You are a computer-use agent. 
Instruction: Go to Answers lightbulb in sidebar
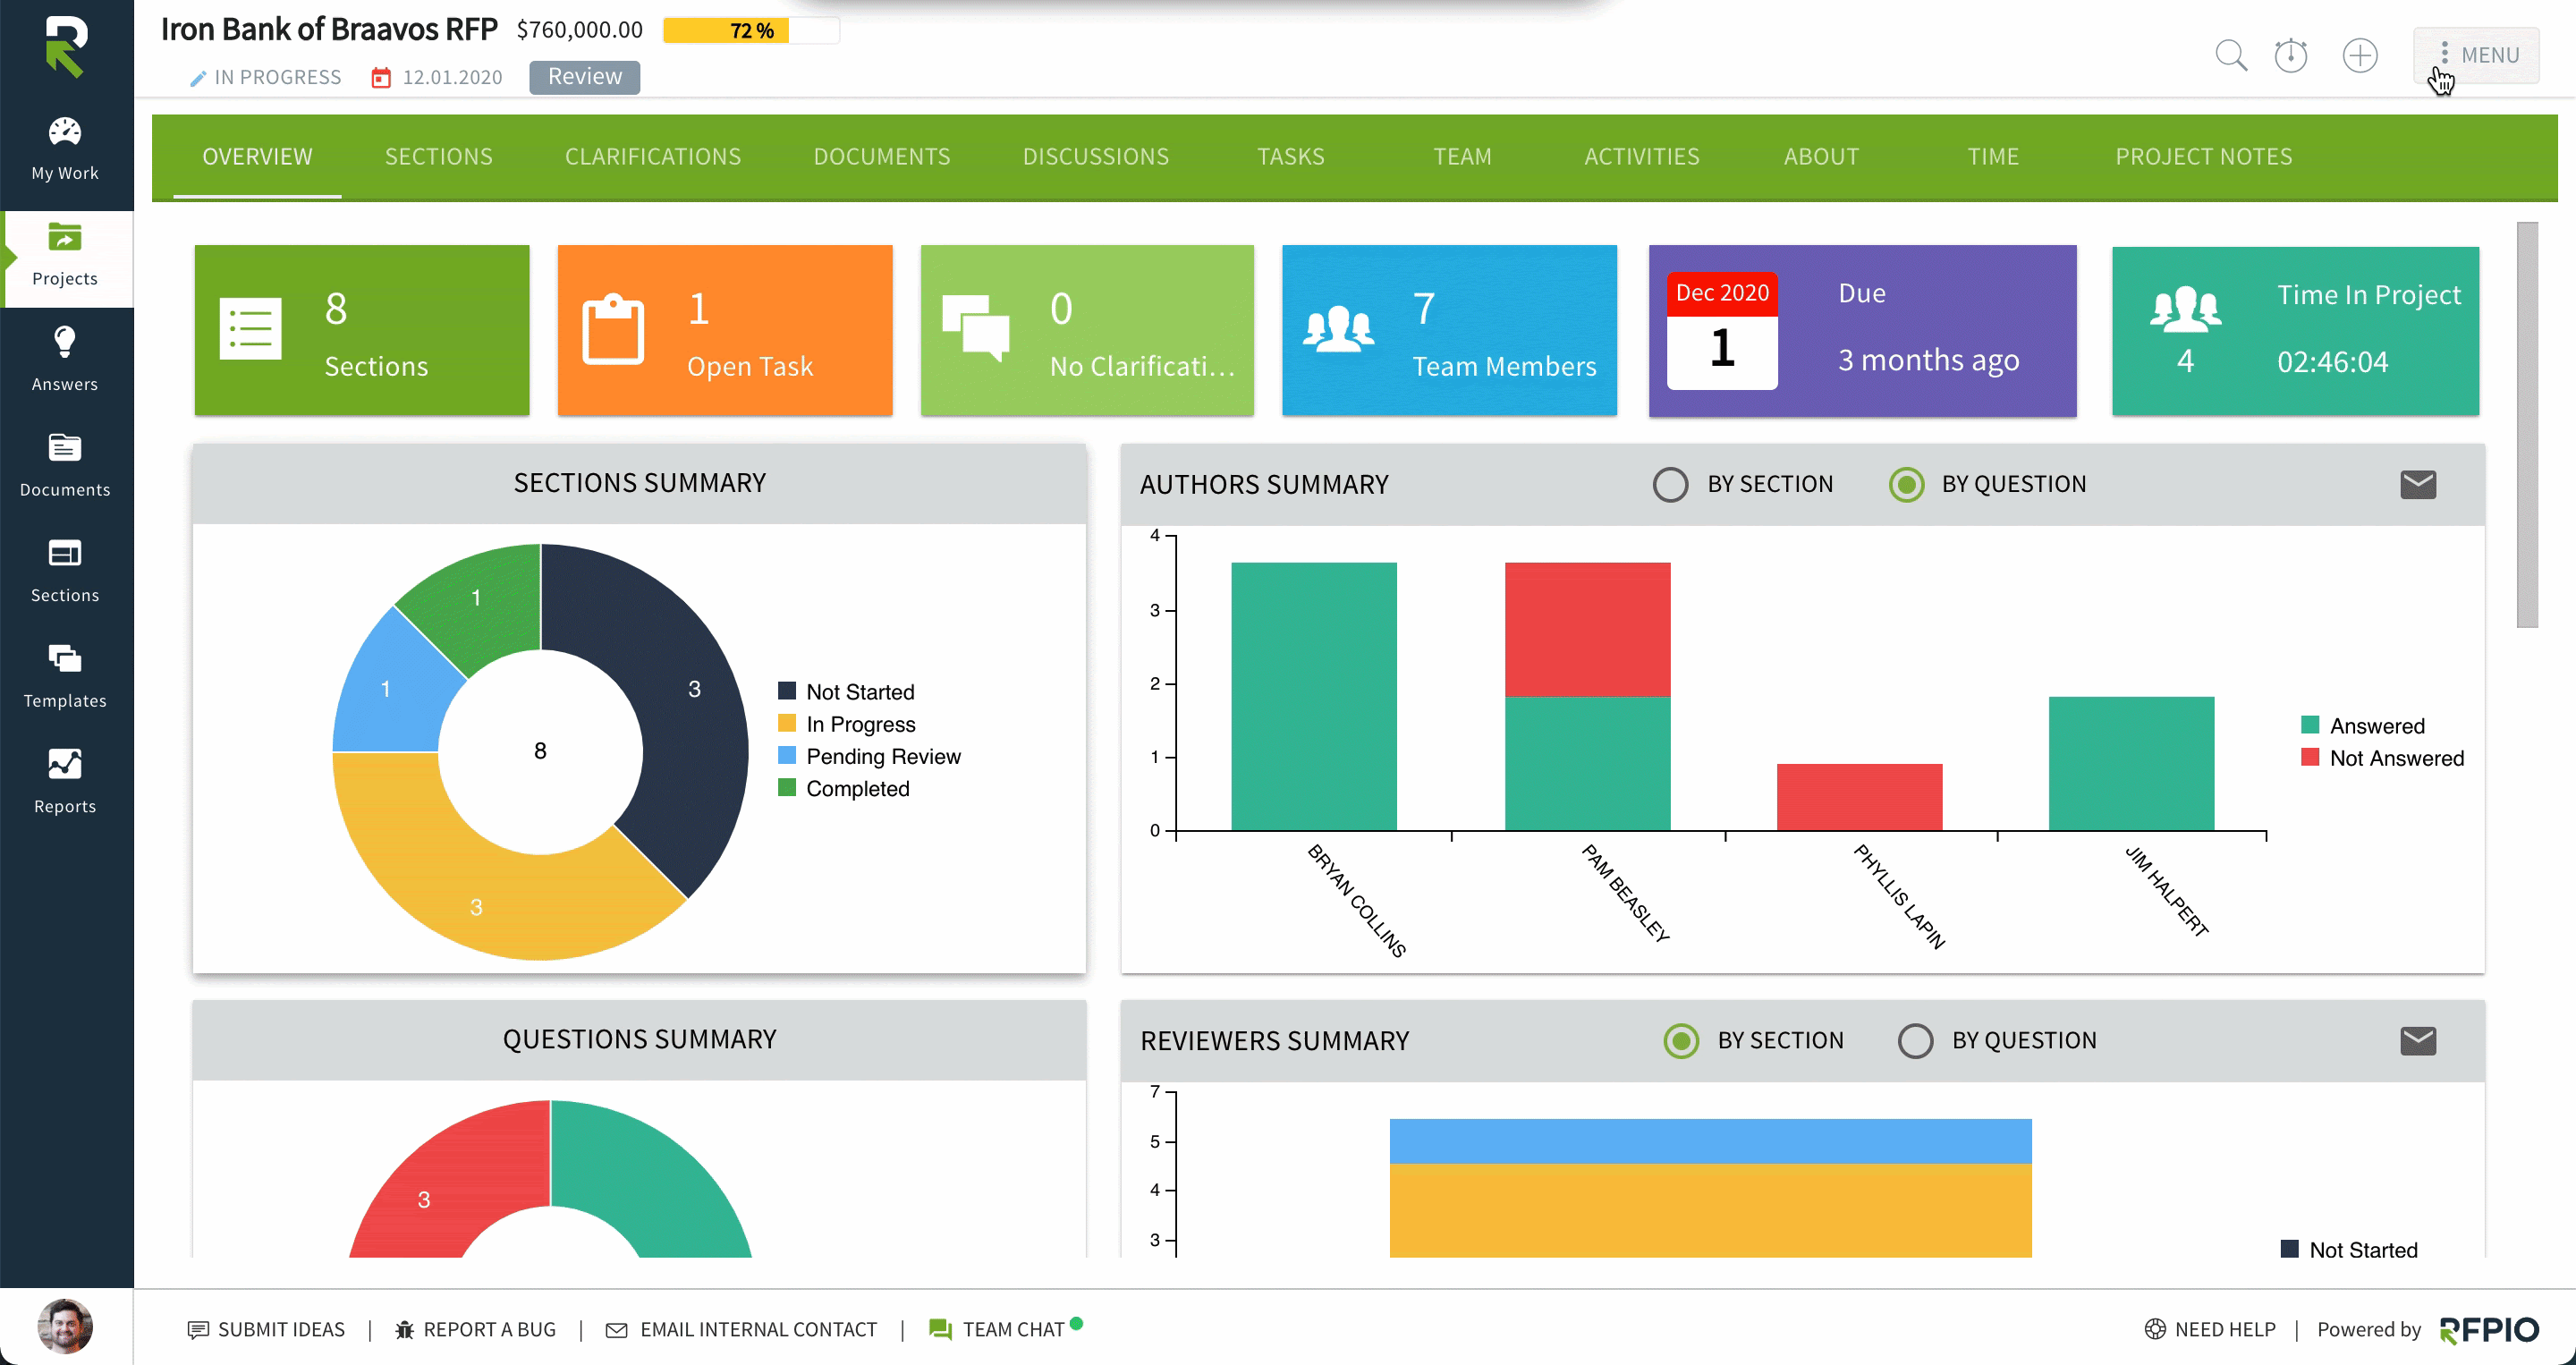click(x=65, y=360)
